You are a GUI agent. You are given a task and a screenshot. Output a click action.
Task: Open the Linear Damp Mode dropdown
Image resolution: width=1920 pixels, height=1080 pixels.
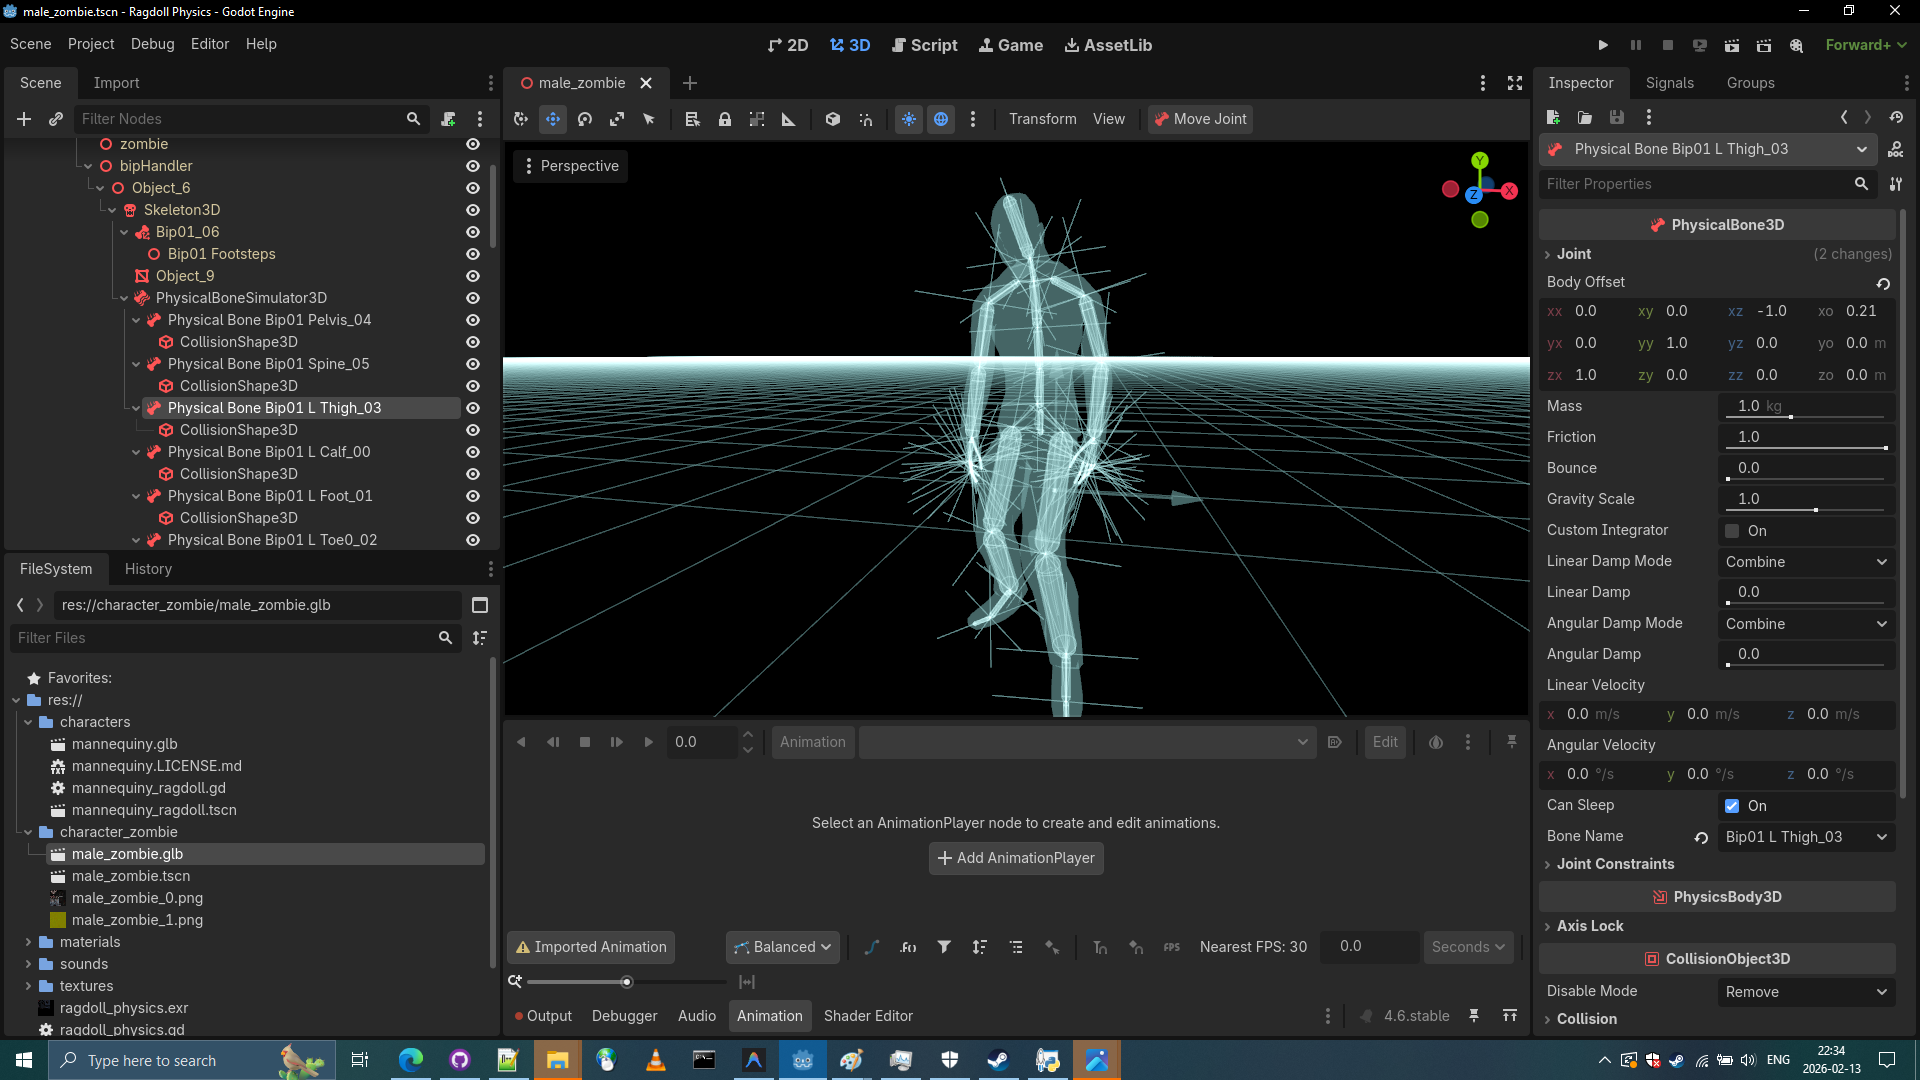click(1805, 562)
